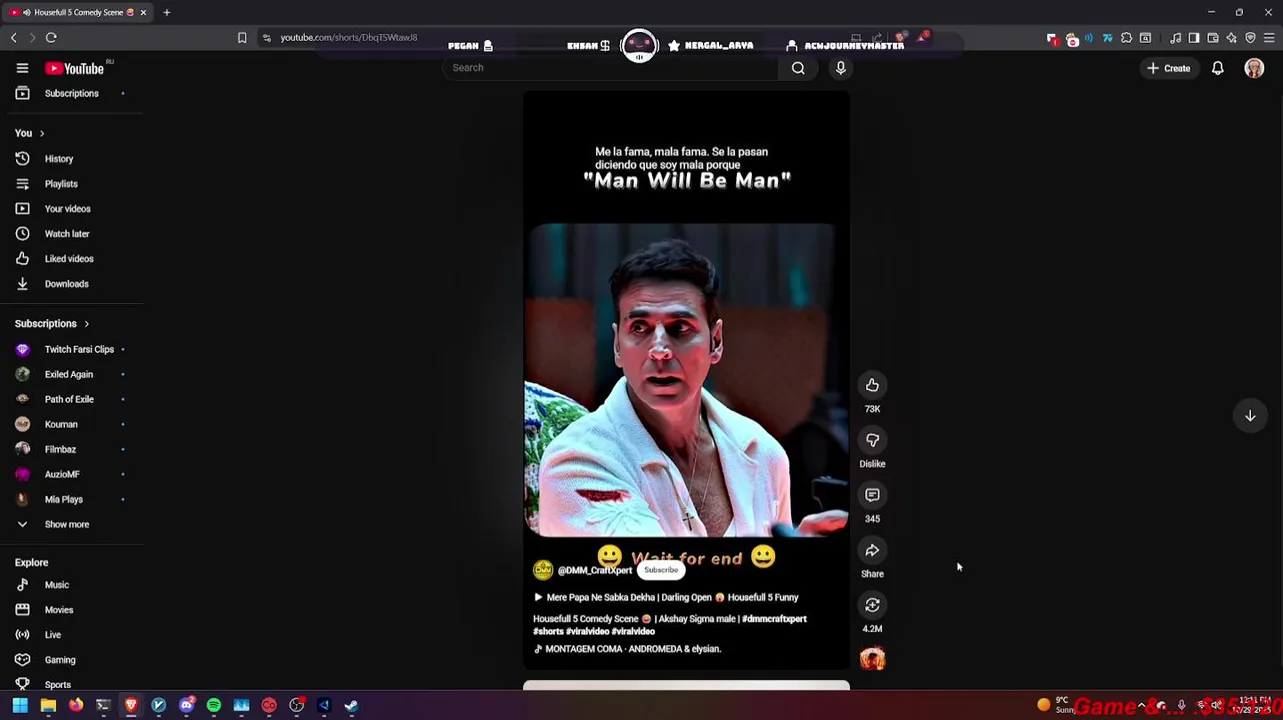Open the sound avatar below remix
The width and height of the screenshot is (1283, 720).
(x=872, y=658)
